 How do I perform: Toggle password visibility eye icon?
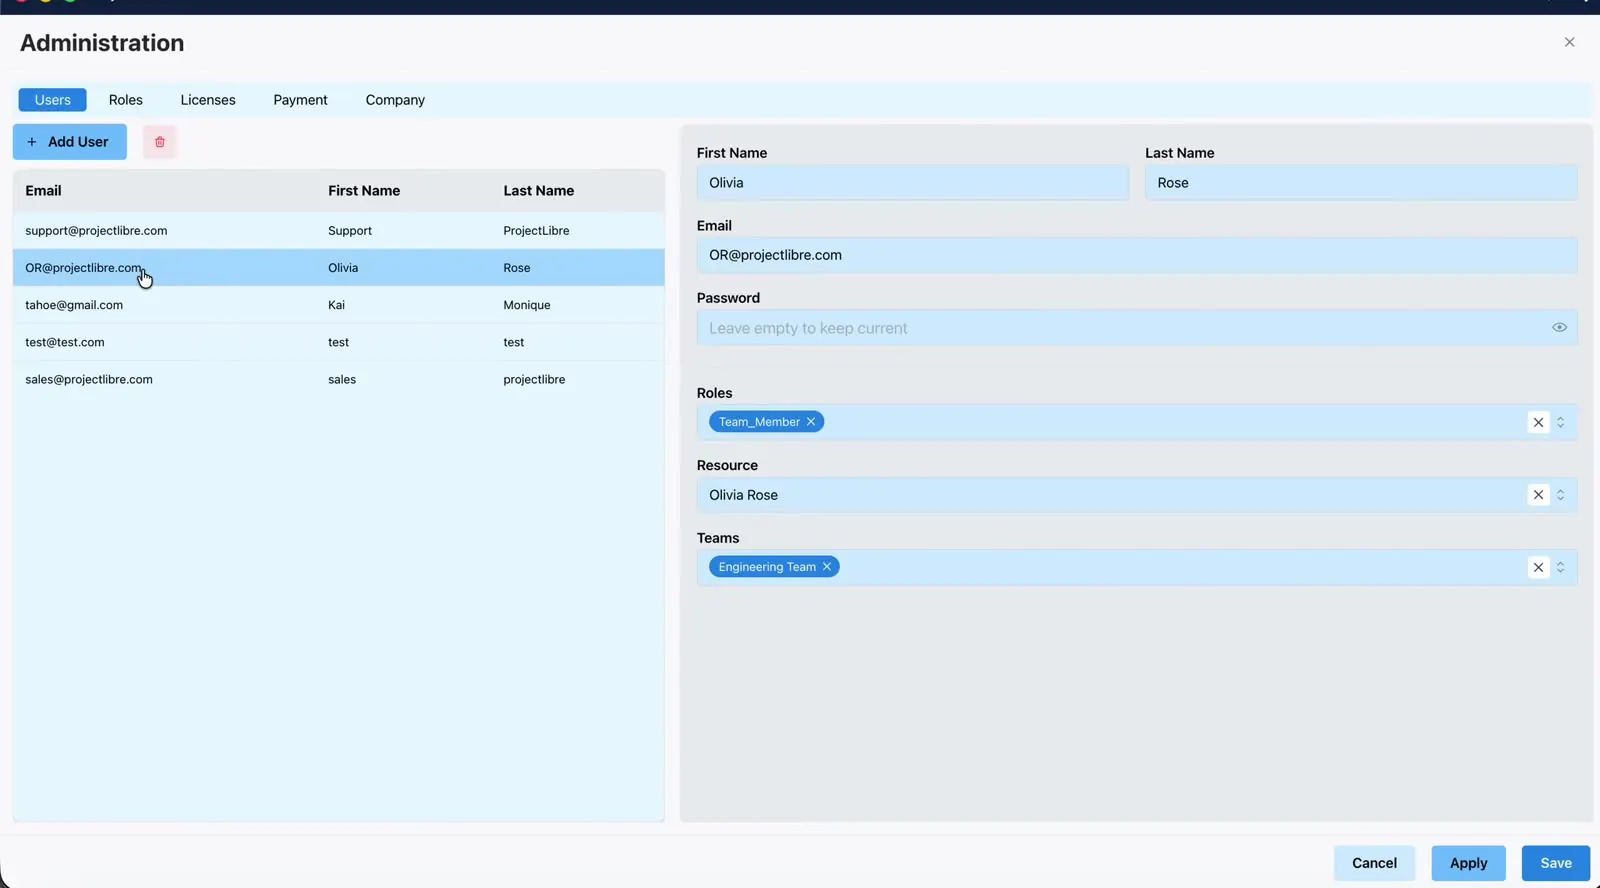click(x=1559, y=328)
